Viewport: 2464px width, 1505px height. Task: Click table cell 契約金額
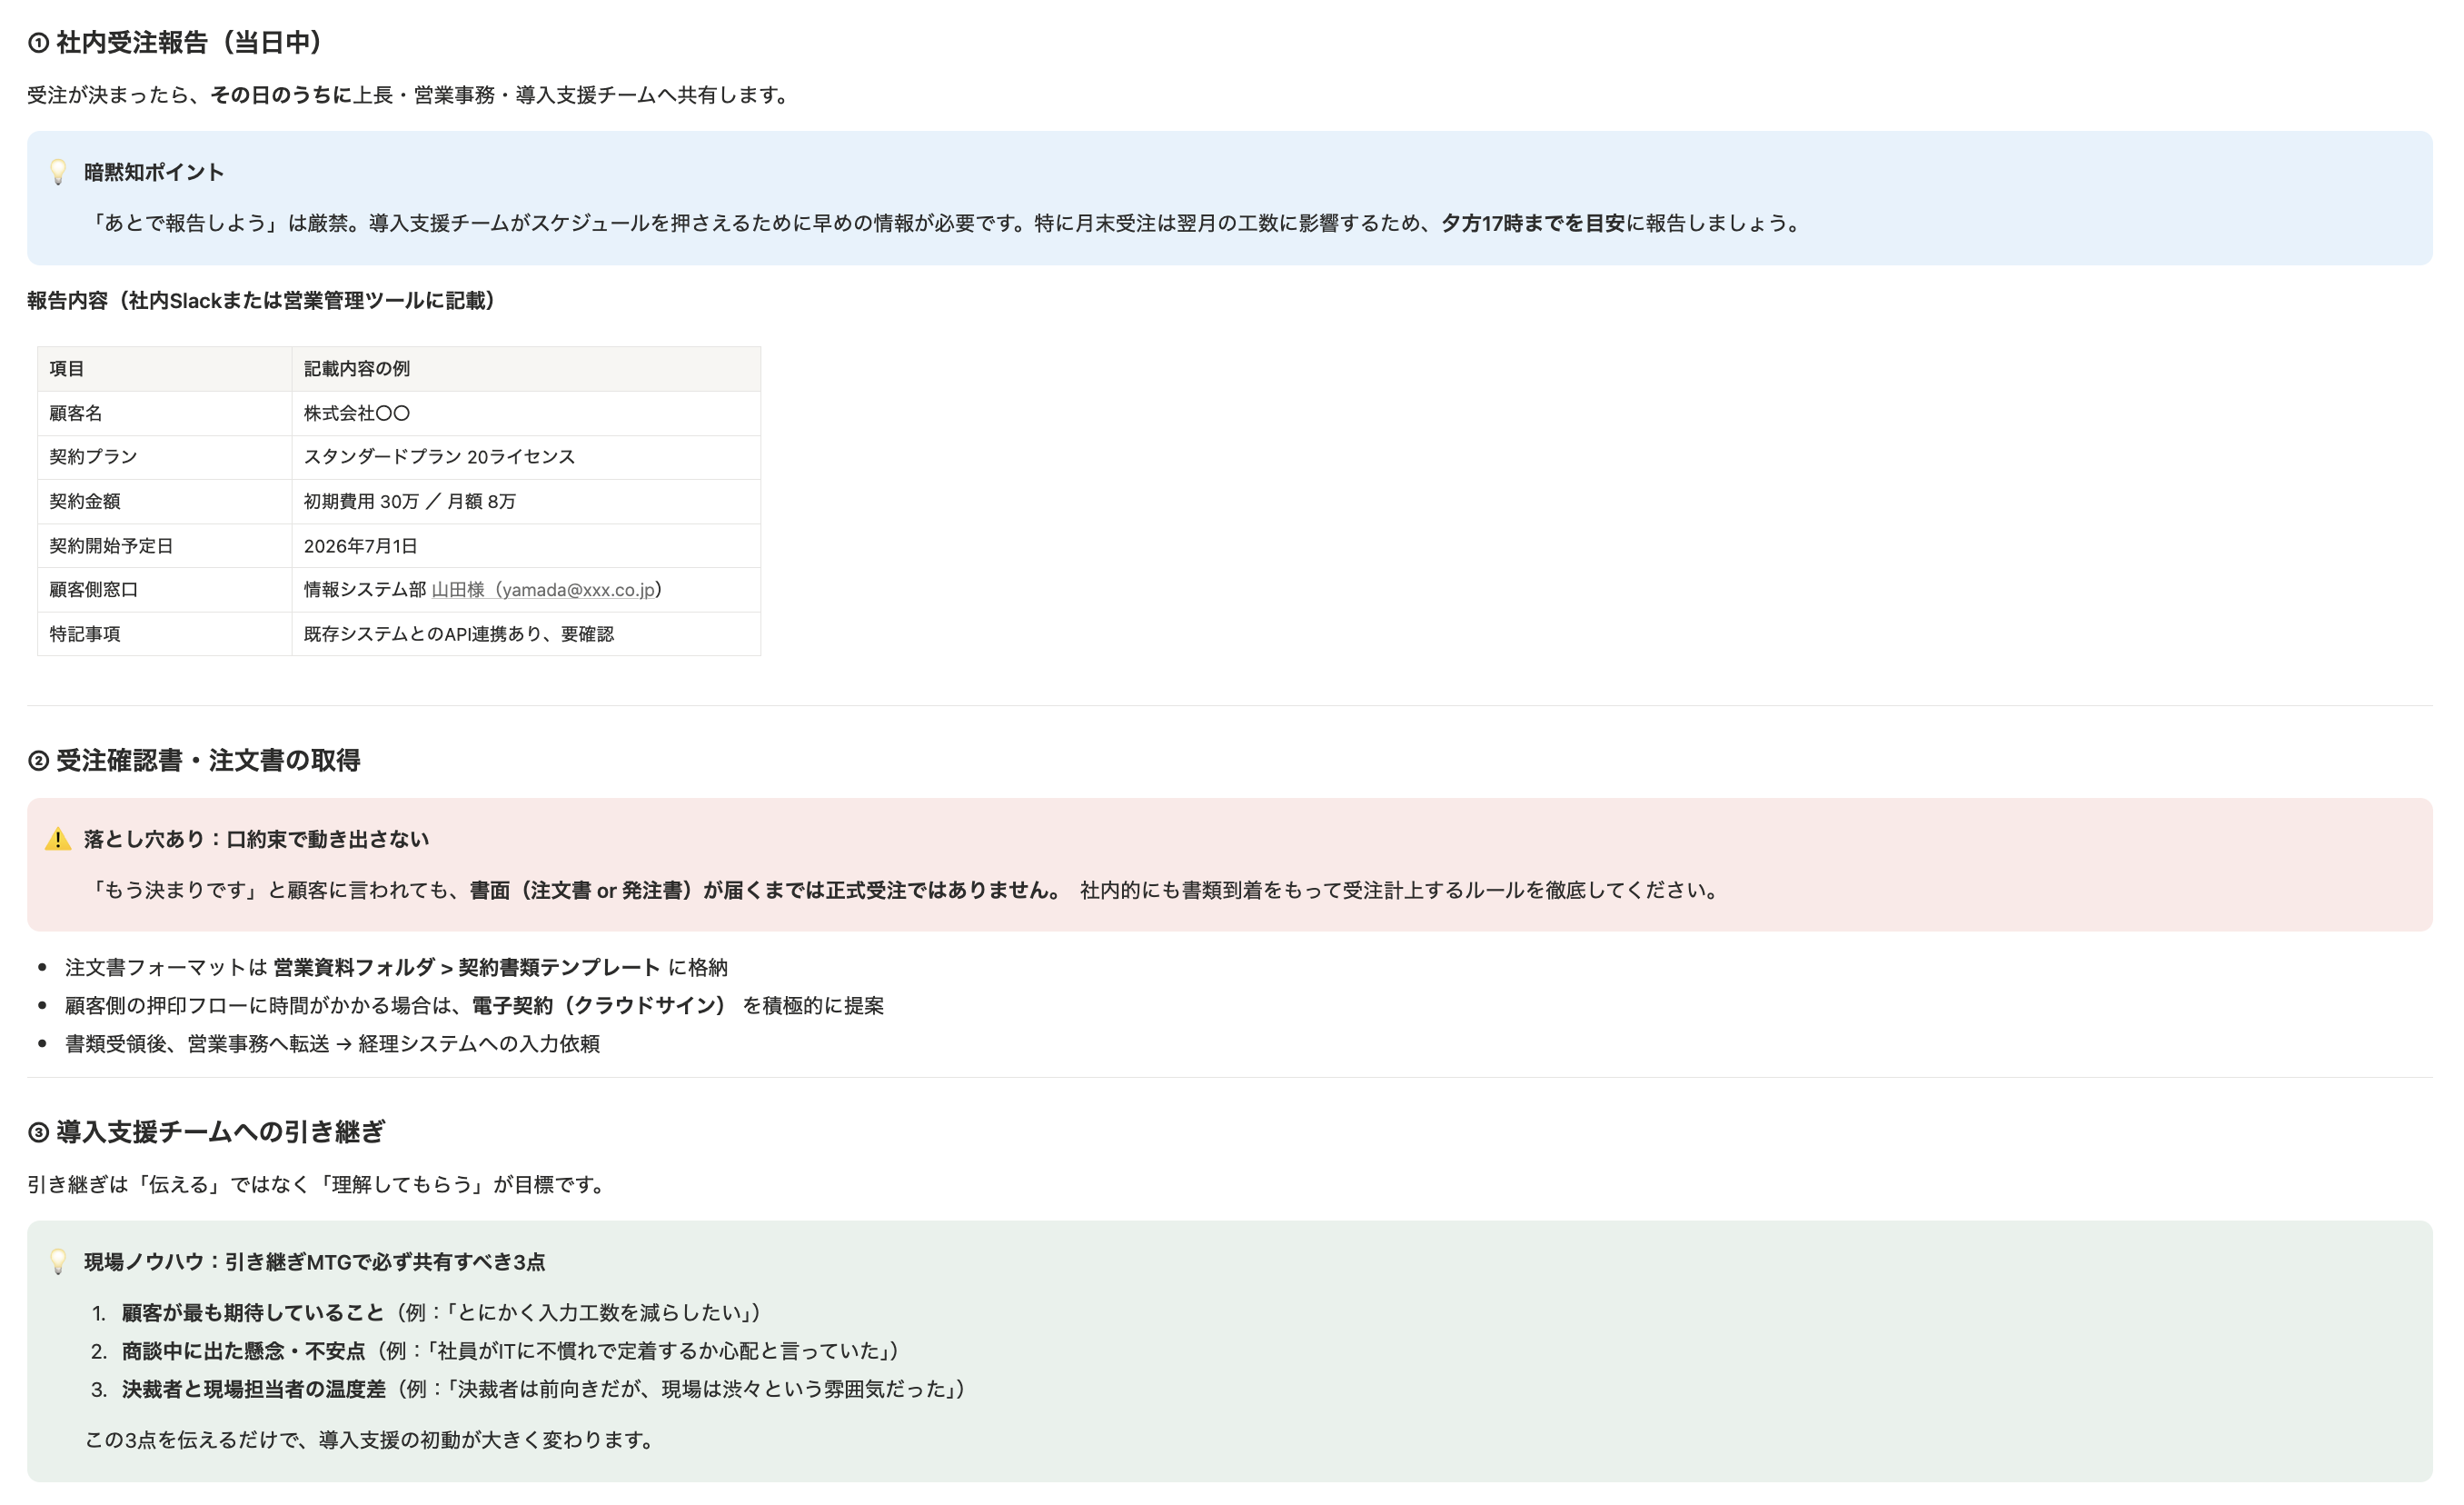164,501
